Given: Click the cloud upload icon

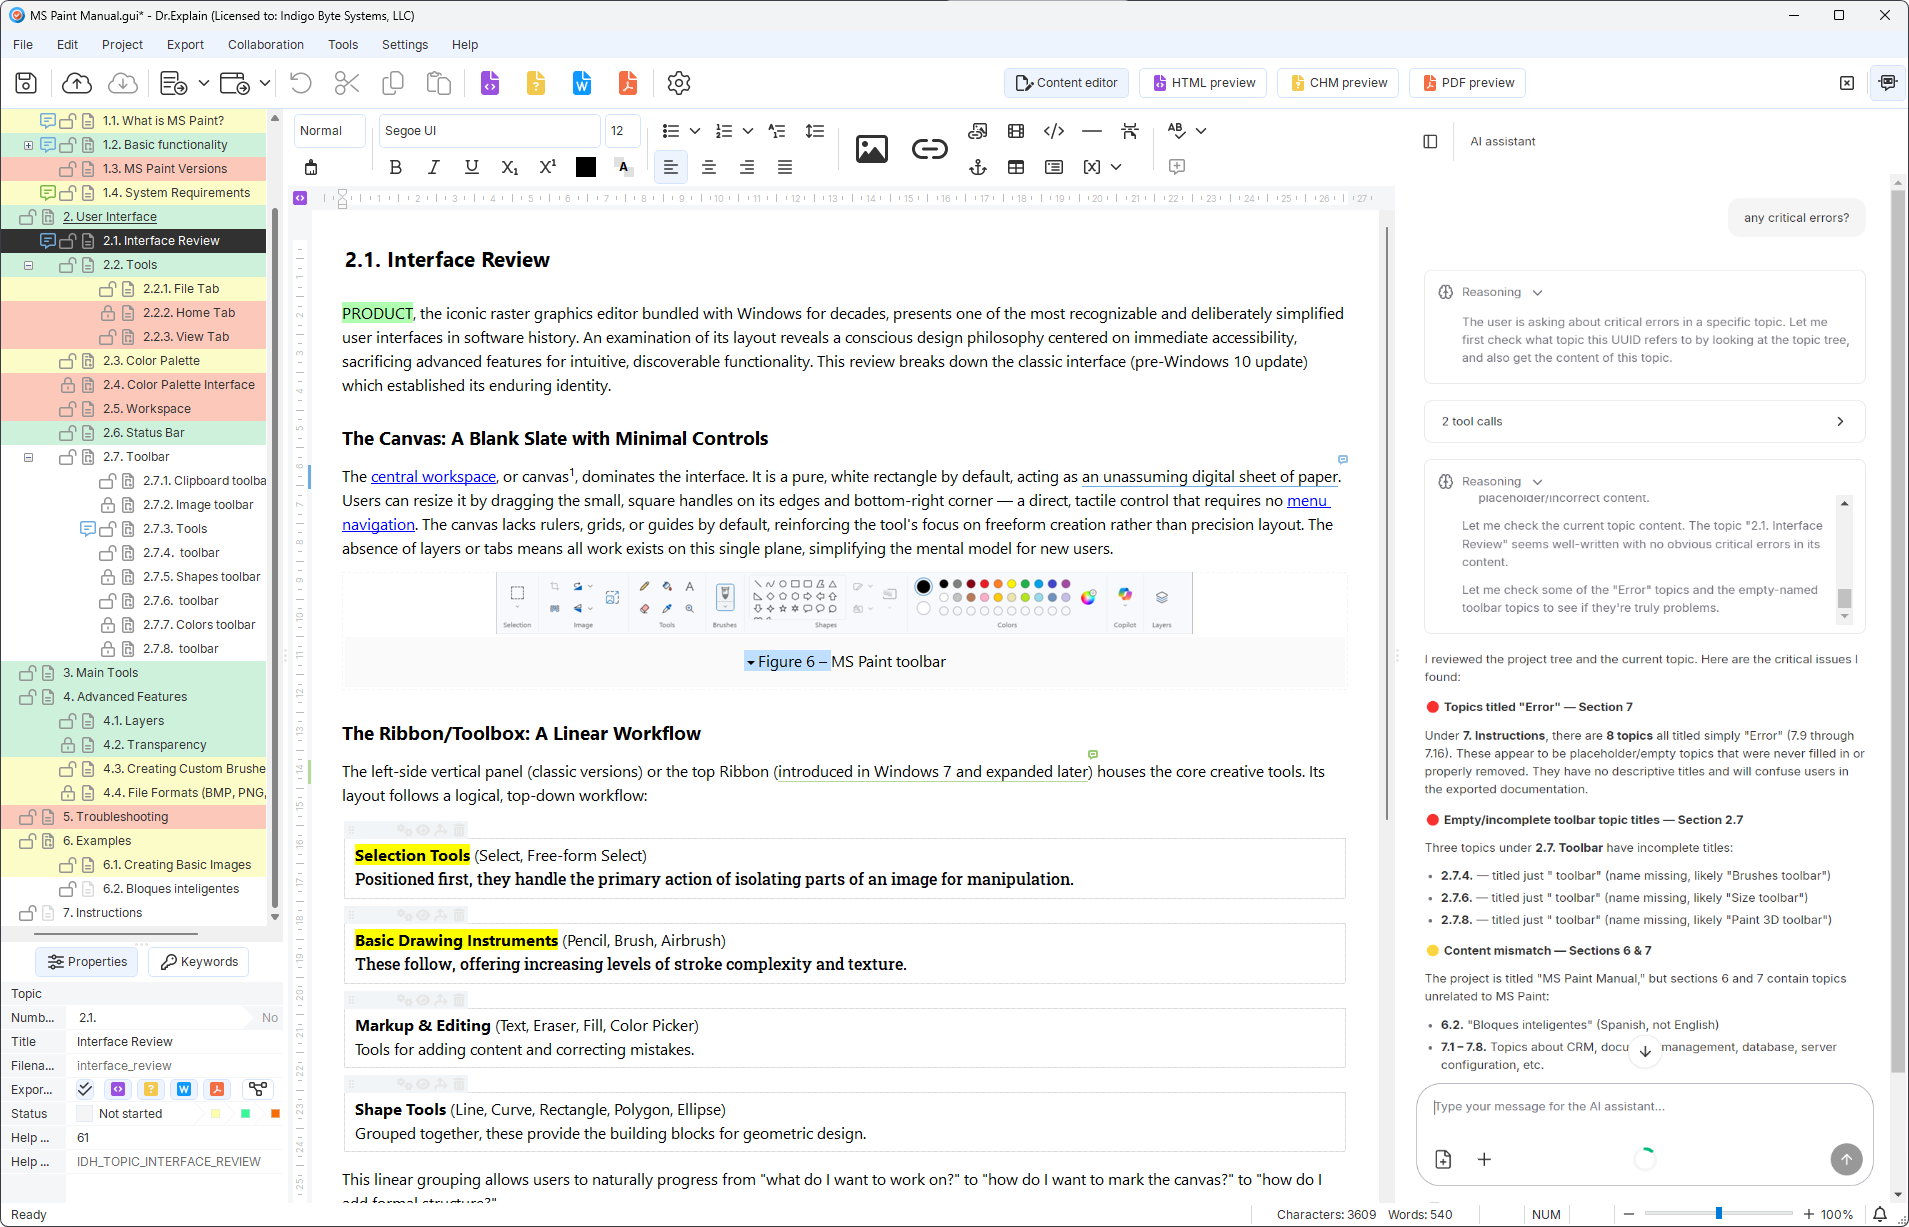Looking at the screenshot, I should click(77, 83).
